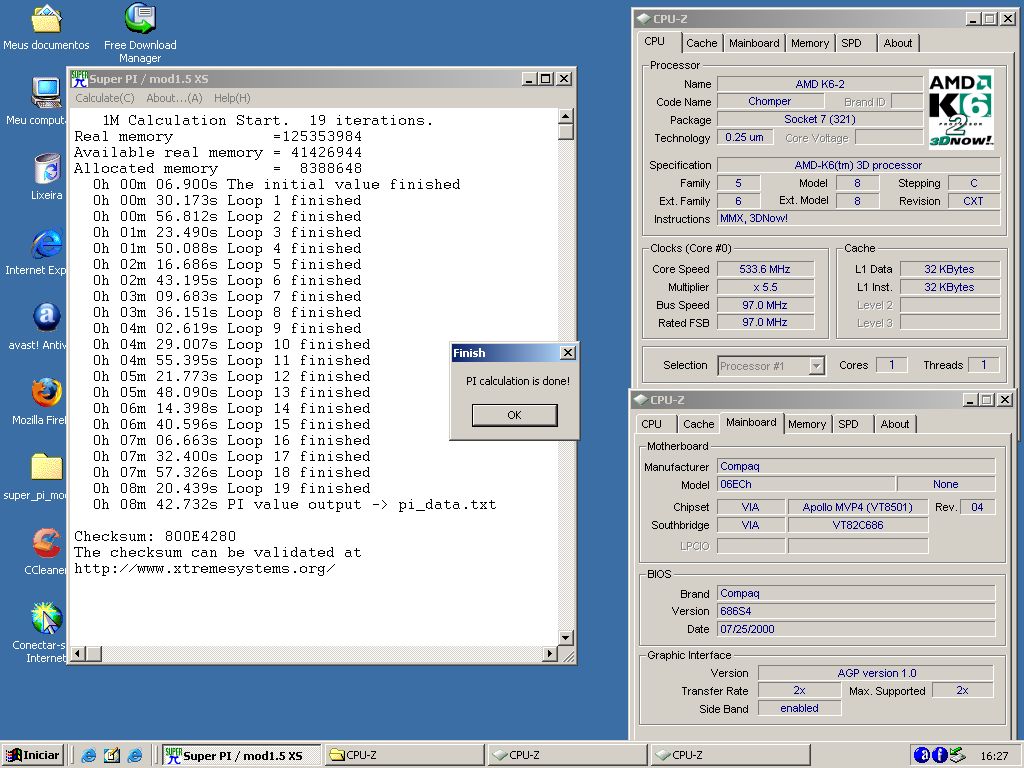Viewport: 1024px width, 768px height.
Task: Click the second Internet Explorer quick launch icon
Action: pos(135,755)
